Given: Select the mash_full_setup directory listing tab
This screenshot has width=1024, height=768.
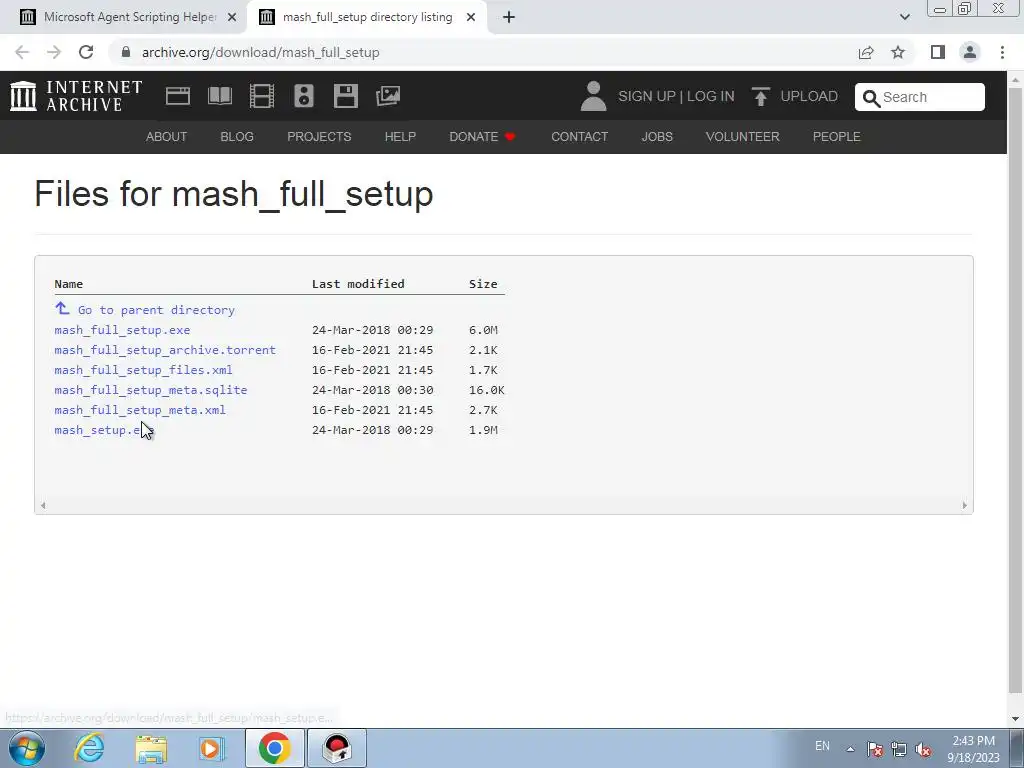Looking at the screenshot, I should click(366, 18).
